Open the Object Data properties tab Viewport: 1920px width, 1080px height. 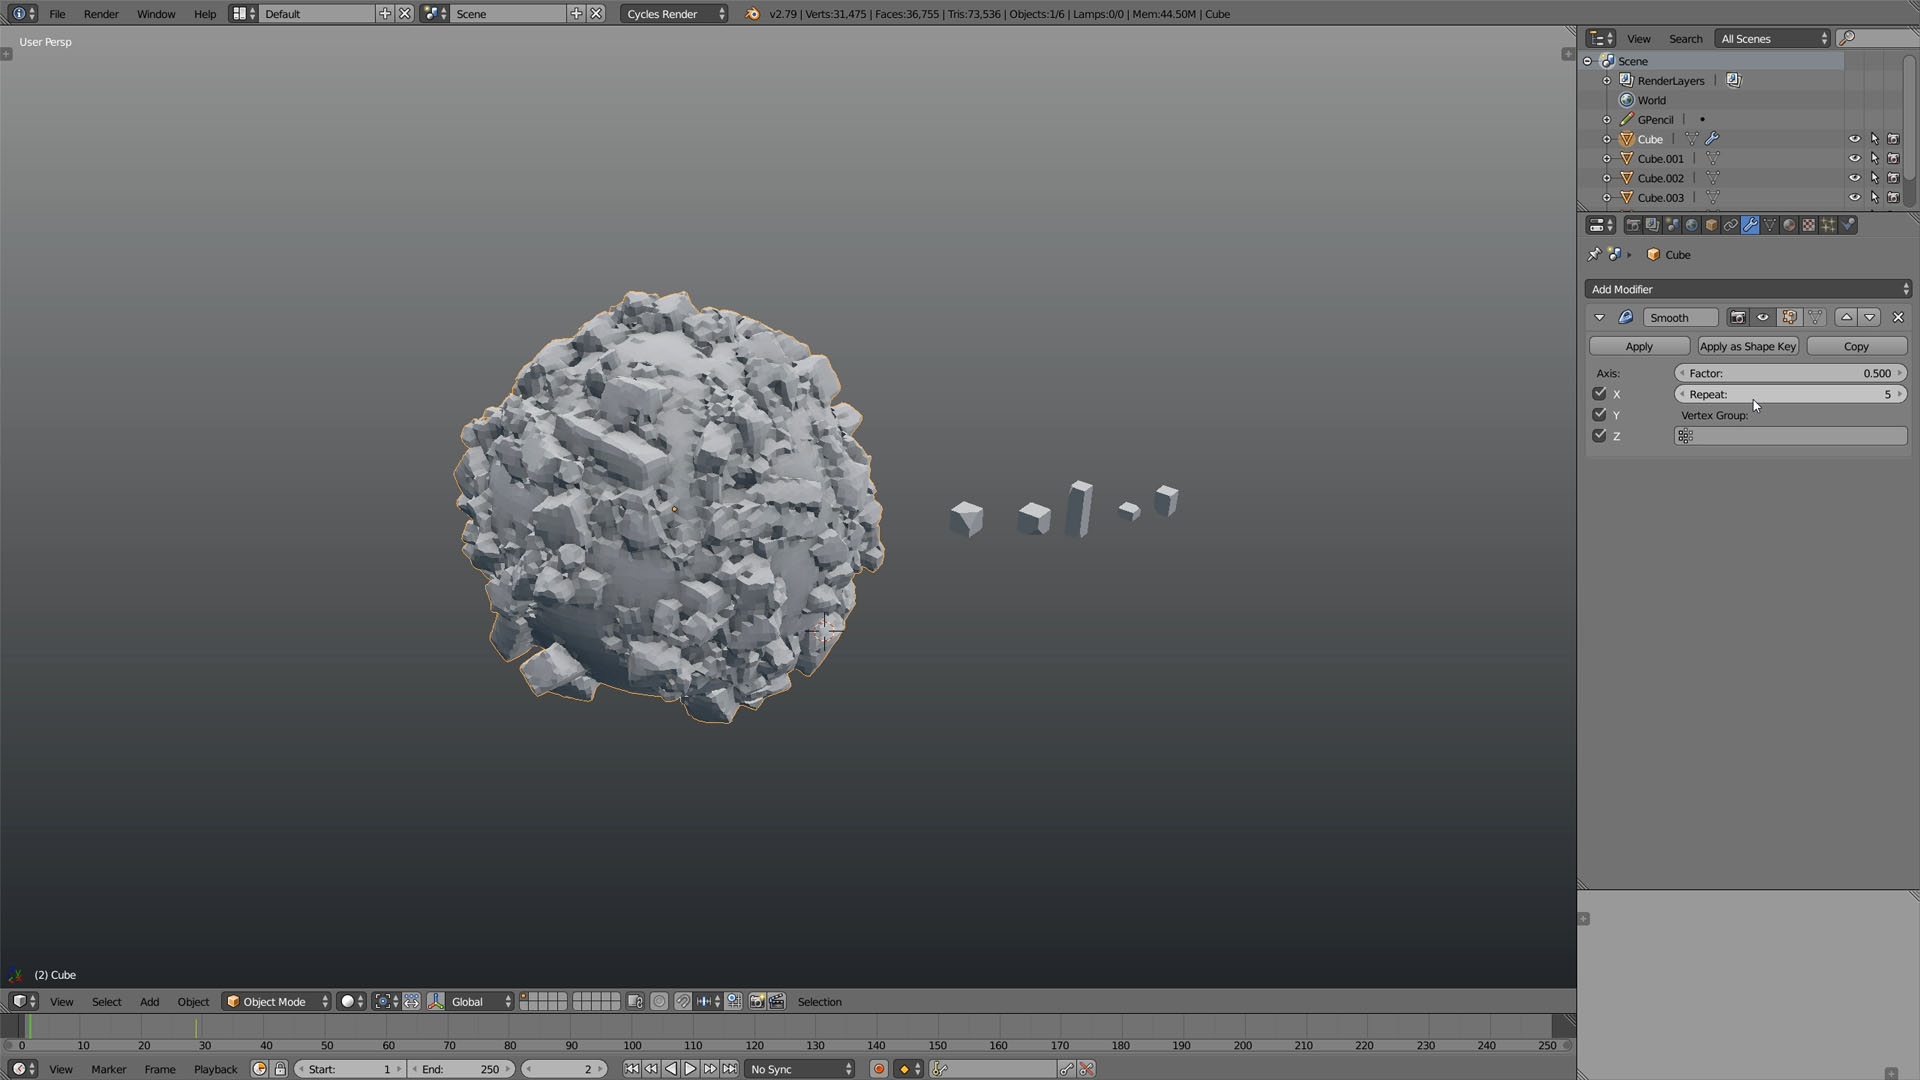pyautogui.click(x=1769, y=225)
